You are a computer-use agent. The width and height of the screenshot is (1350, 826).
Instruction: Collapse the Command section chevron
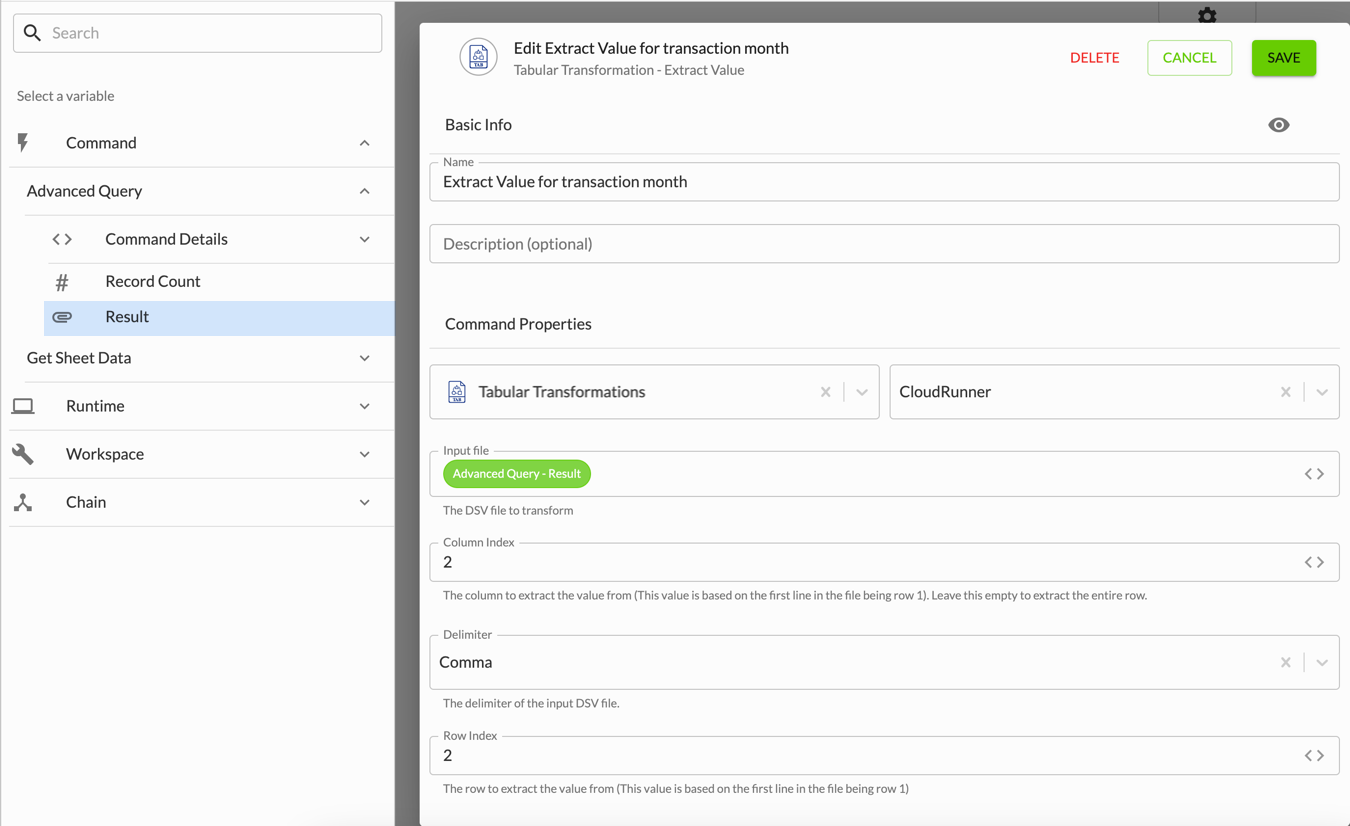[x=364, y=143]
